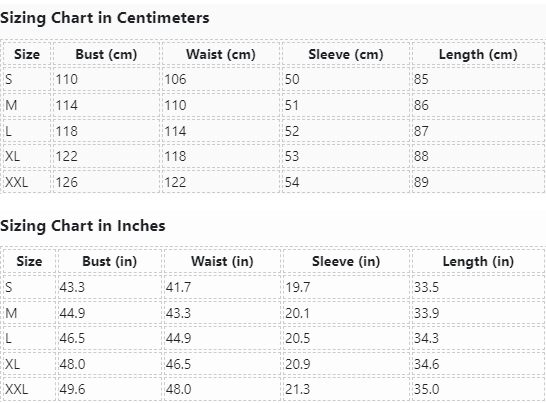546x403 pixels.
Task: Select the Bust (cm) column header
Action: (x=106, y=54)
